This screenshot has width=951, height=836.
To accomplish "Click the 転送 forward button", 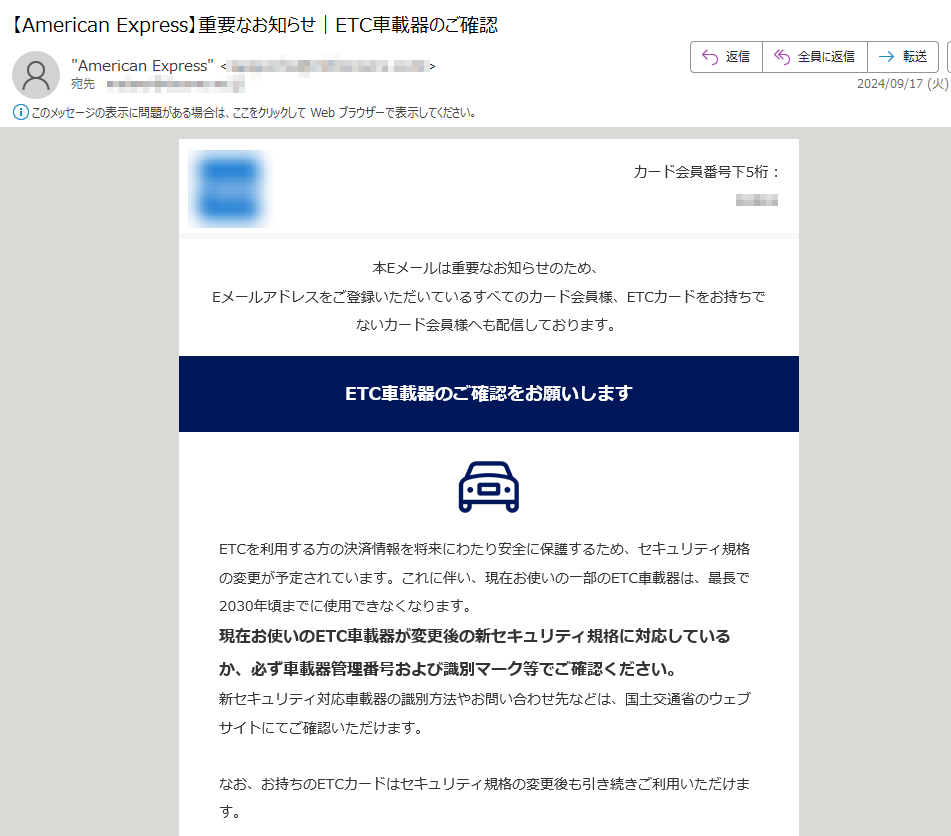I will 903,57.
